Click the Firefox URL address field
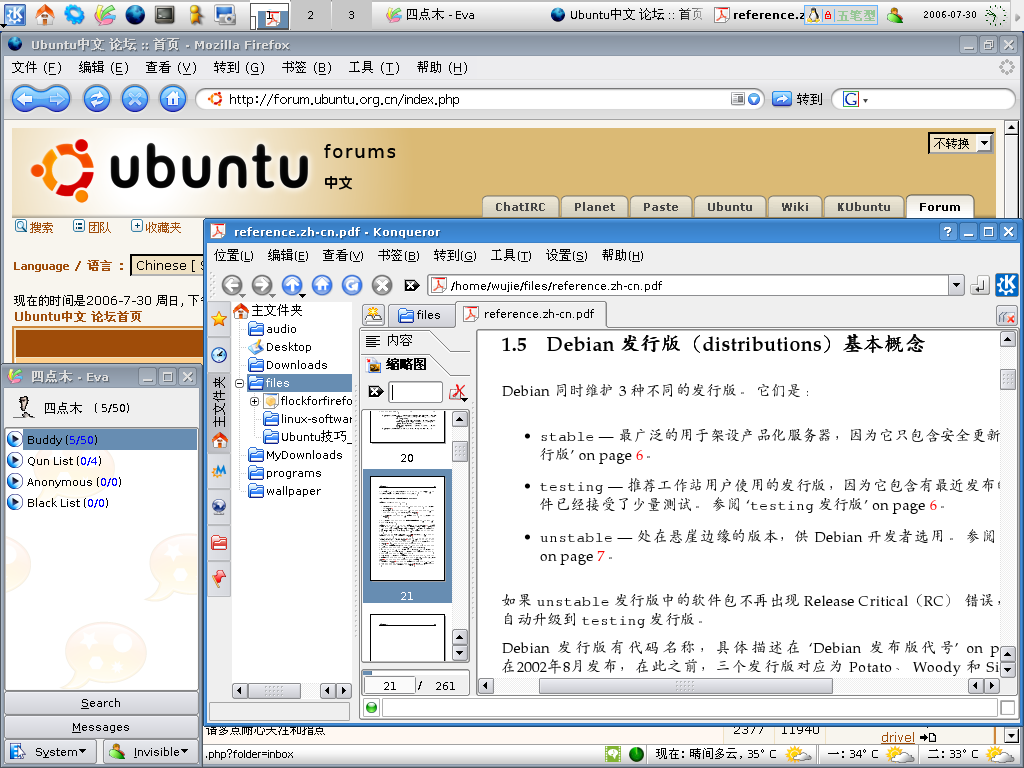This screenshot has height=768, width=1024. click(x=477, y=99)
